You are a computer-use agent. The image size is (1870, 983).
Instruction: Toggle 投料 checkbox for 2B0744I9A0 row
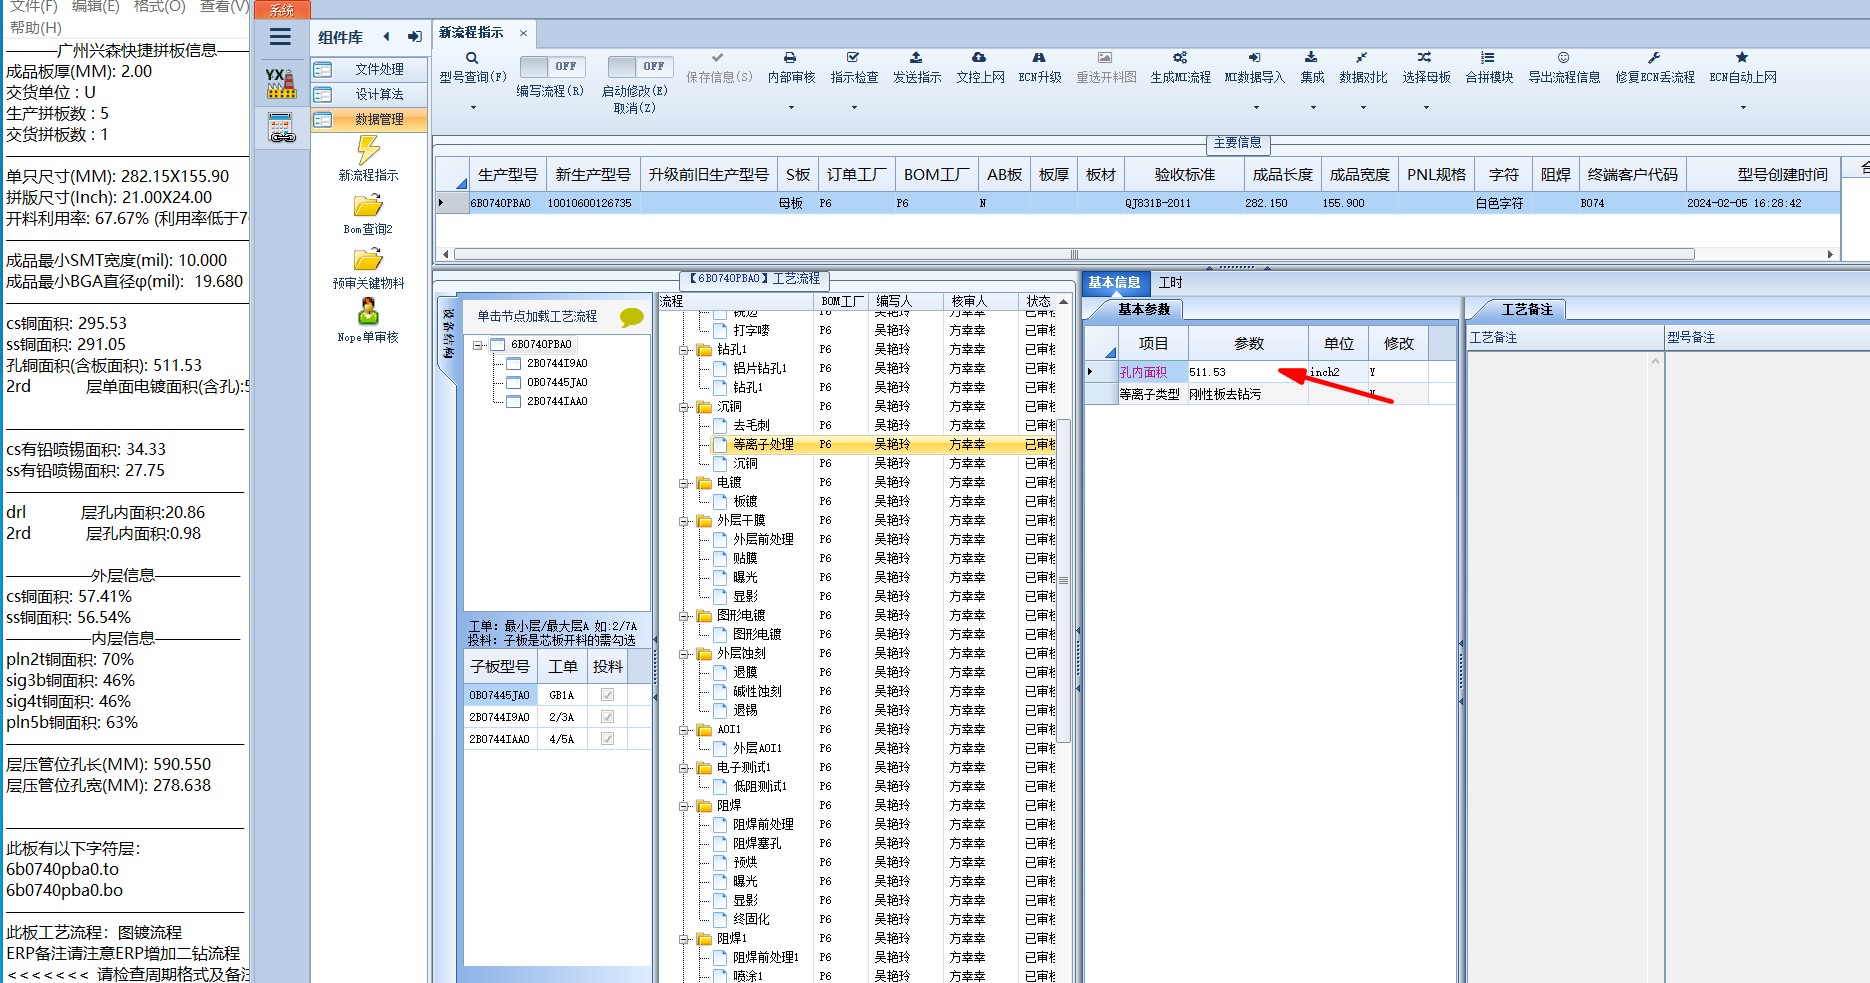(607, 717)
